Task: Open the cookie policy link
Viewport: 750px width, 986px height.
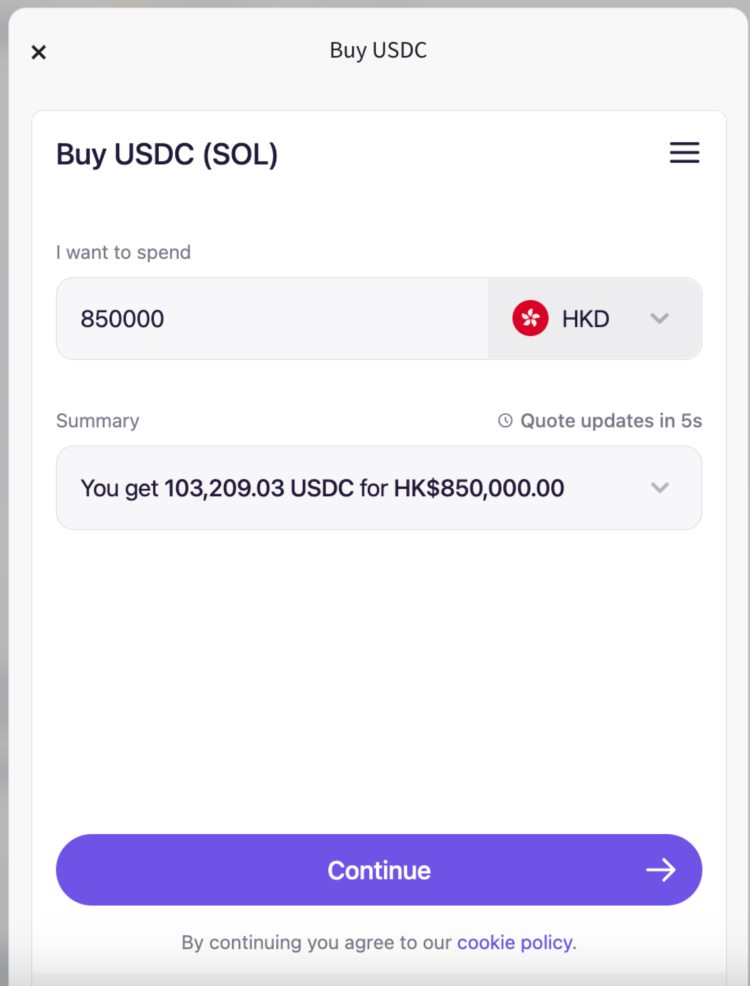Action: tap(516, 942)
